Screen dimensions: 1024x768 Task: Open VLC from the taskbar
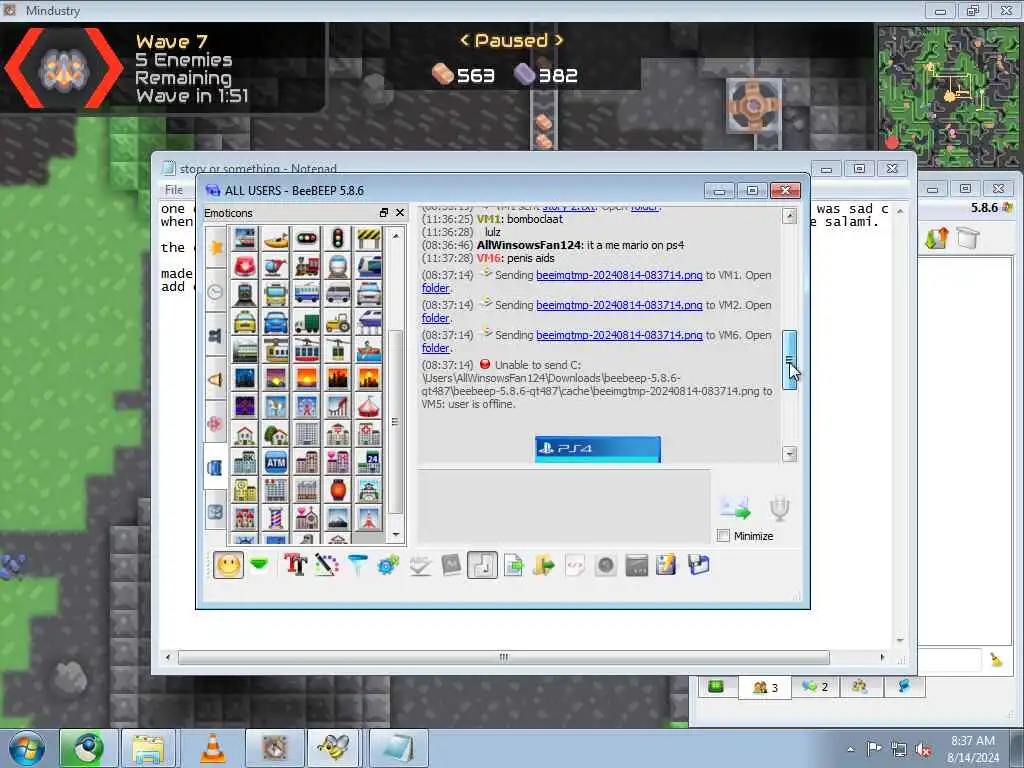[x=212, y=748]
